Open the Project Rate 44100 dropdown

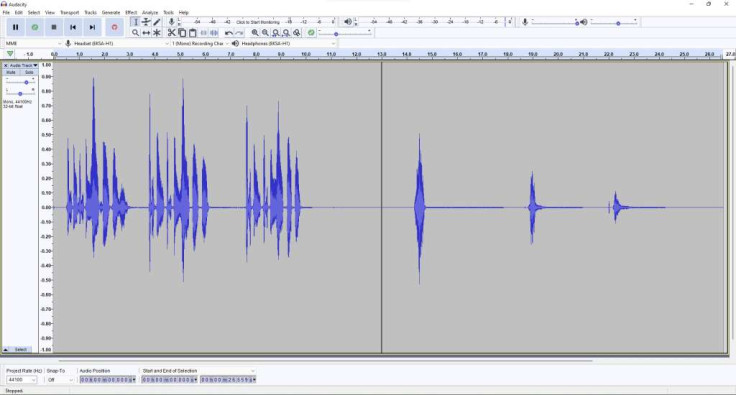point(21,380)
